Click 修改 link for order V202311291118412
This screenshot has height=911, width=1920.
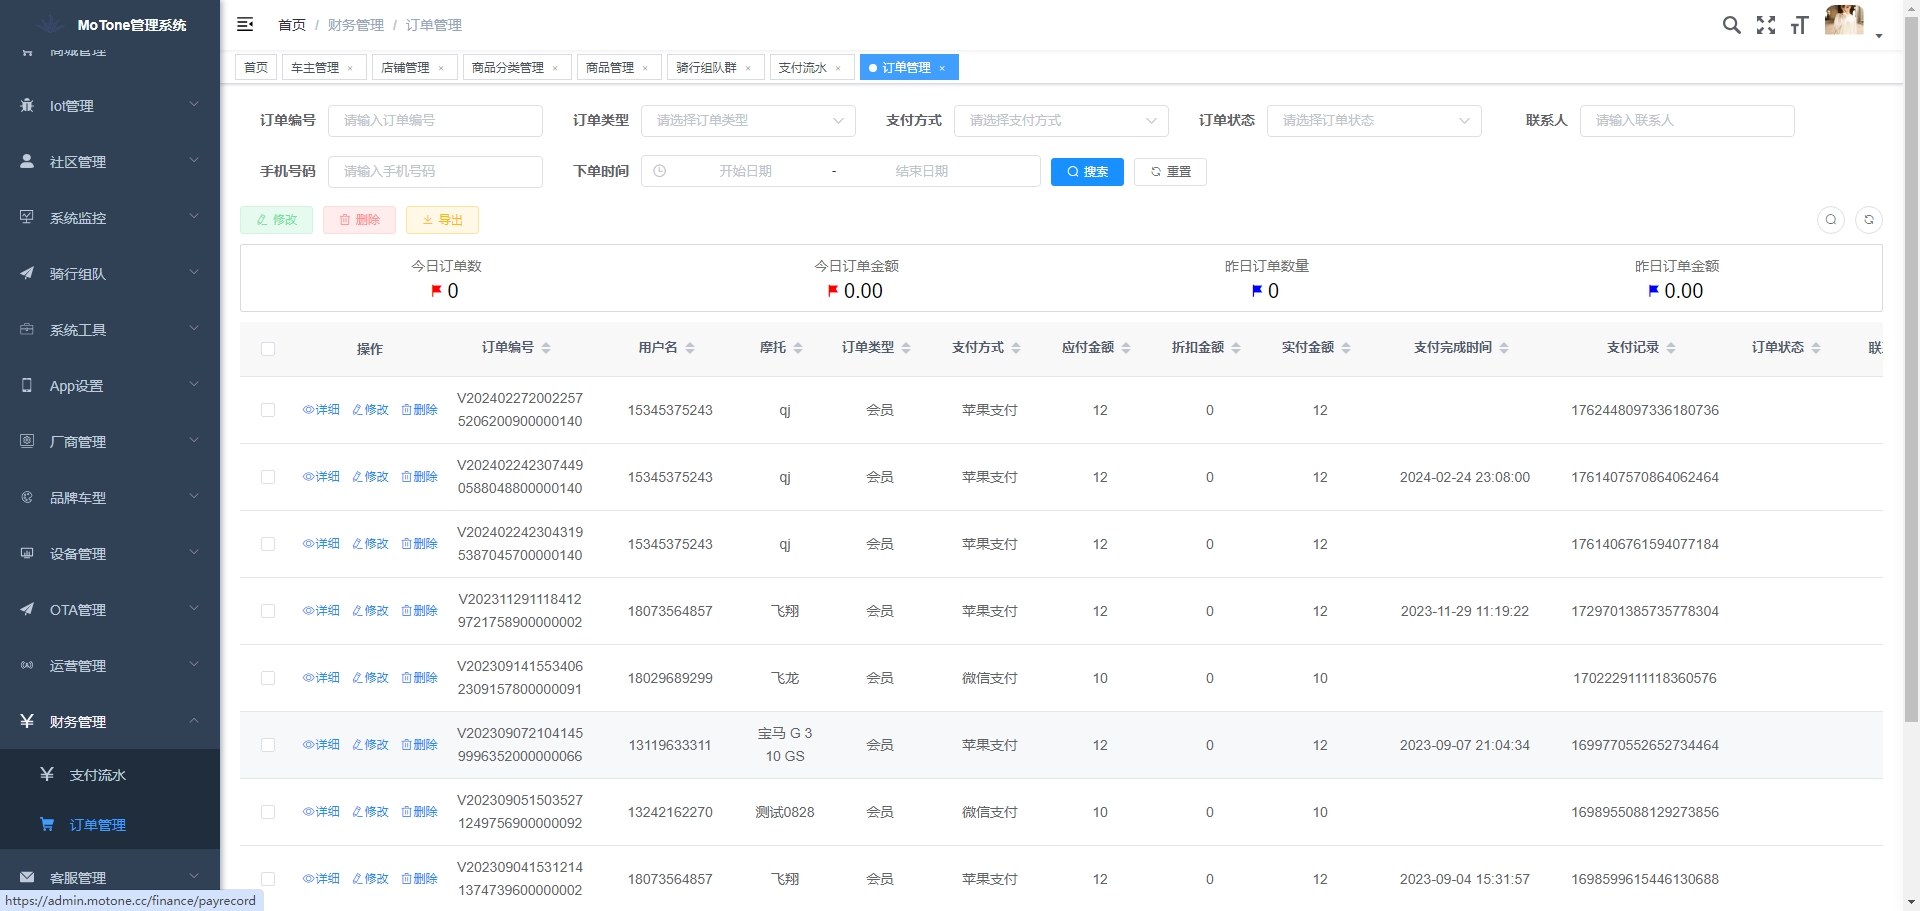tap(370, 611)
